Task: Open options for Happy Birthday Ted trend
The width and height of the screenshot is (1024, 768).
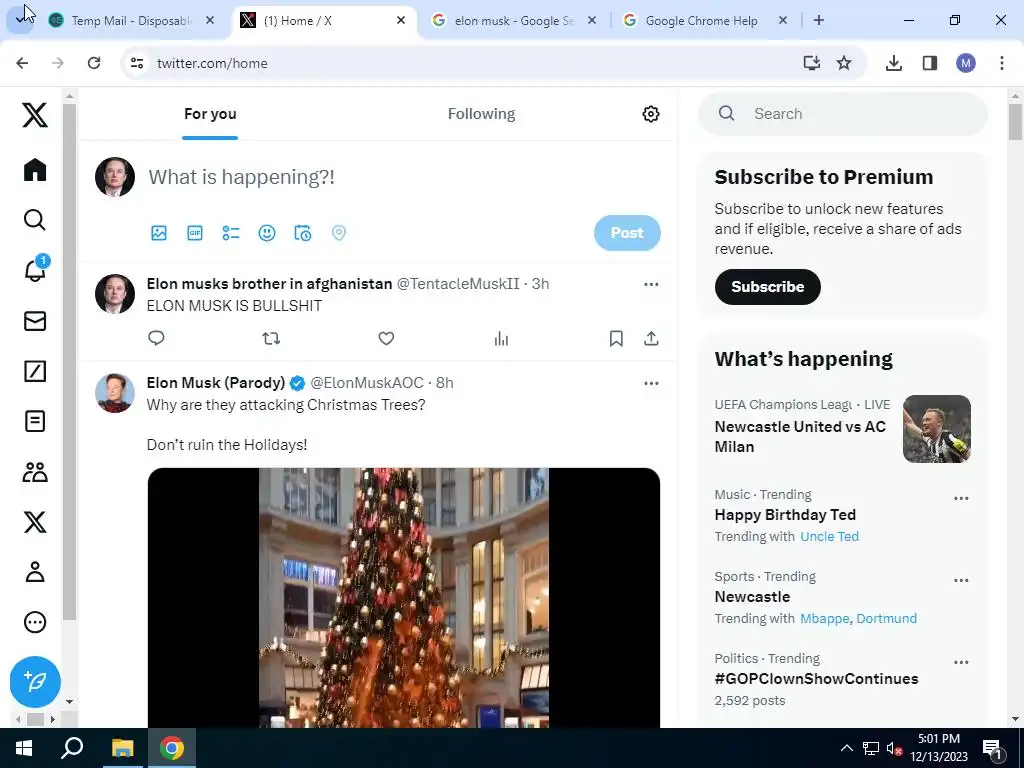Action: [961, 498]
